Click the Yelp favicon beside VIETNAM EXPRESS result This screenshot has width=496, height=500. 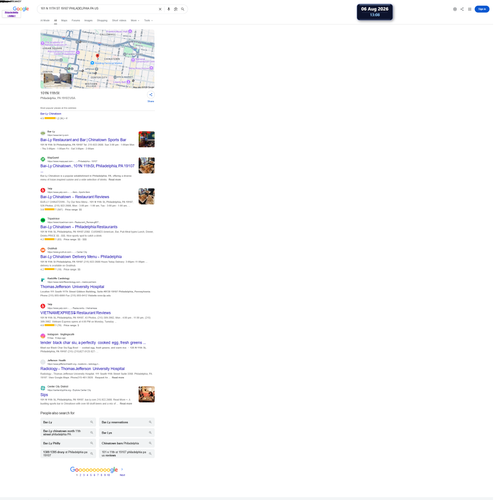[x=43, y=306]
